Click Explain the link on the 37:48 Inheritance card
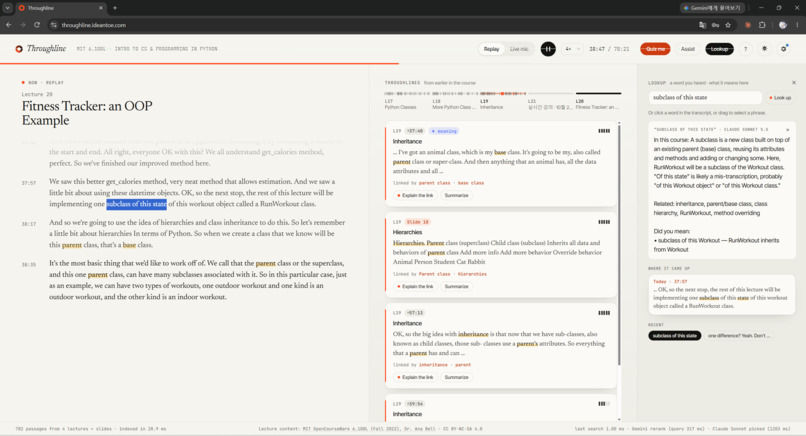806x436 pixels. tap(415, 195)
